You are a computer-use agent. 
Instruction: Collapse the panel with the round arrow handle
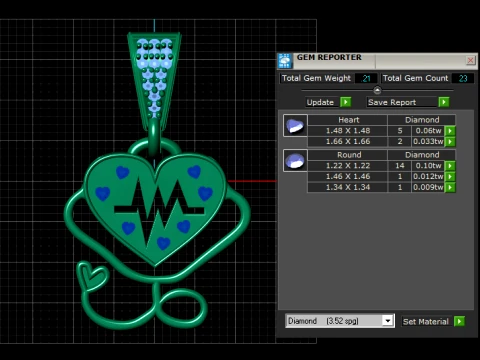point(377,90)
